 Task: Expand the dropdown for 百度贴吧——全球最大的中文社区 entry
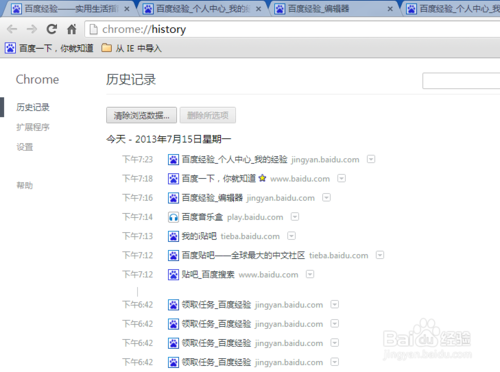coord(380,255)
